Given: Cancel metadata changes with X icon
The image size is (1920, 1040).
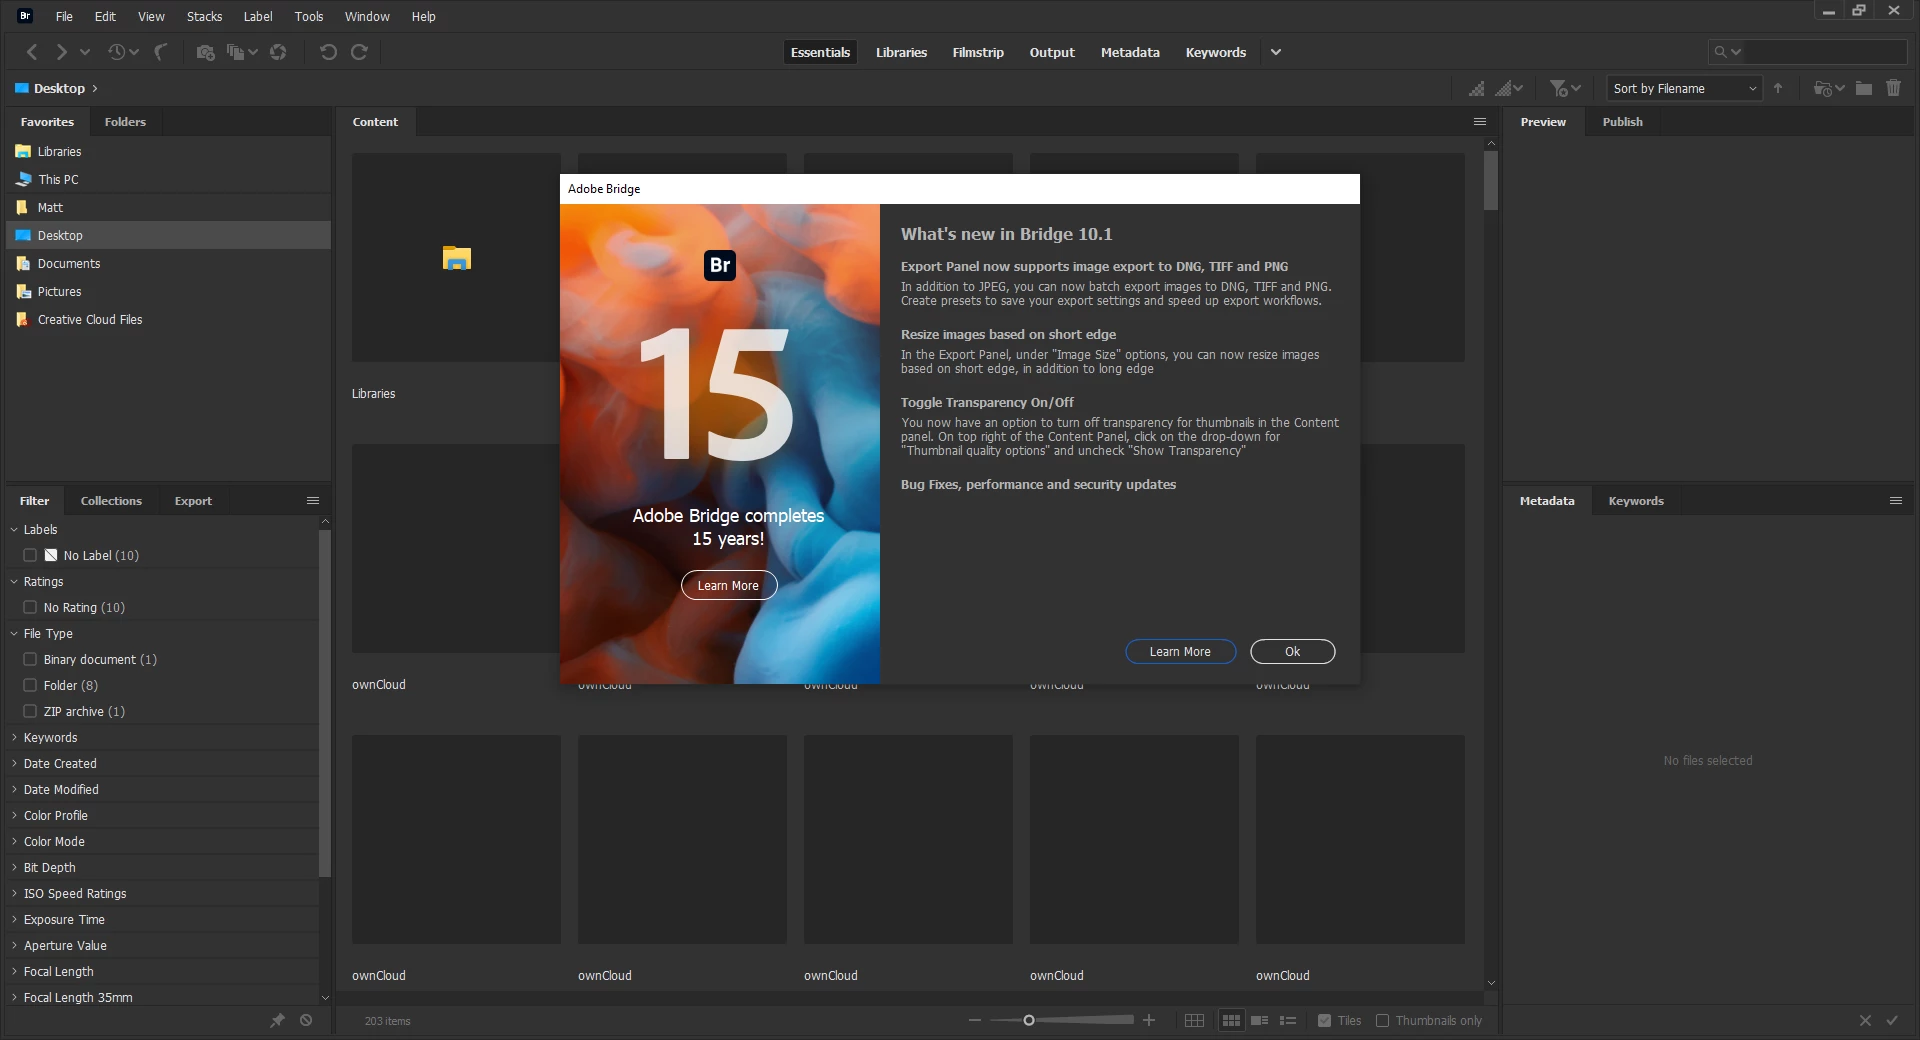Looking at the screenshot, I should tap(1865, 1020).
